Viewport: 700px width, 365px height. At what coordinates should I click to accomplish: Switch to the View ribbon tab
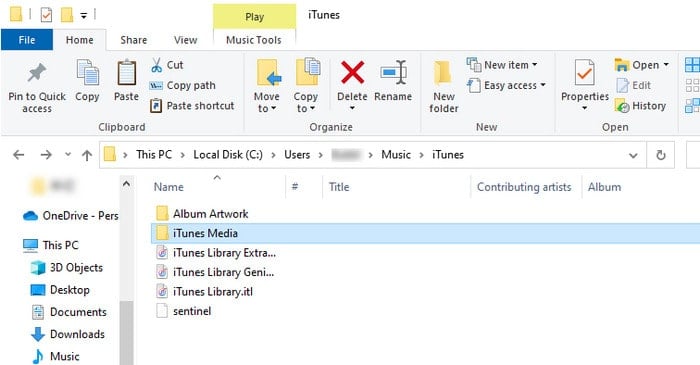pos(185,40)
